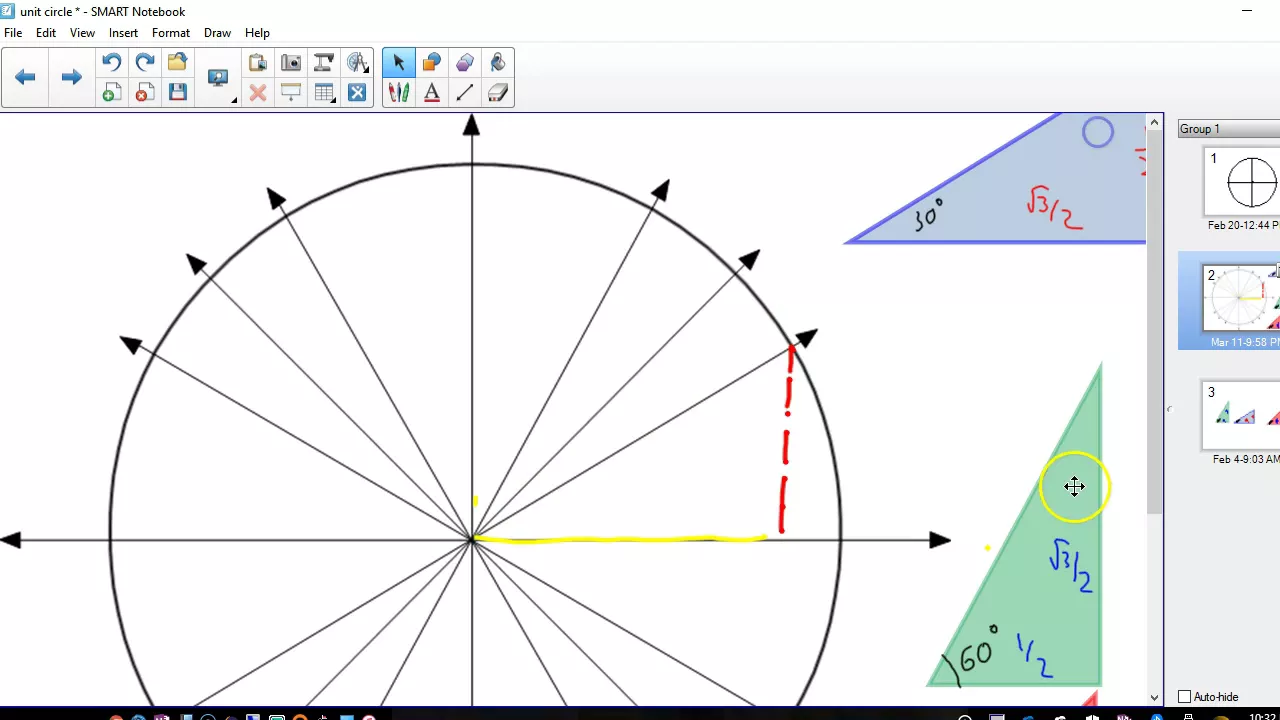Image resolution: width=1280 pixels, height=720 pixels.
Task: Insert a table from toolbar
Action: [322, 93]
